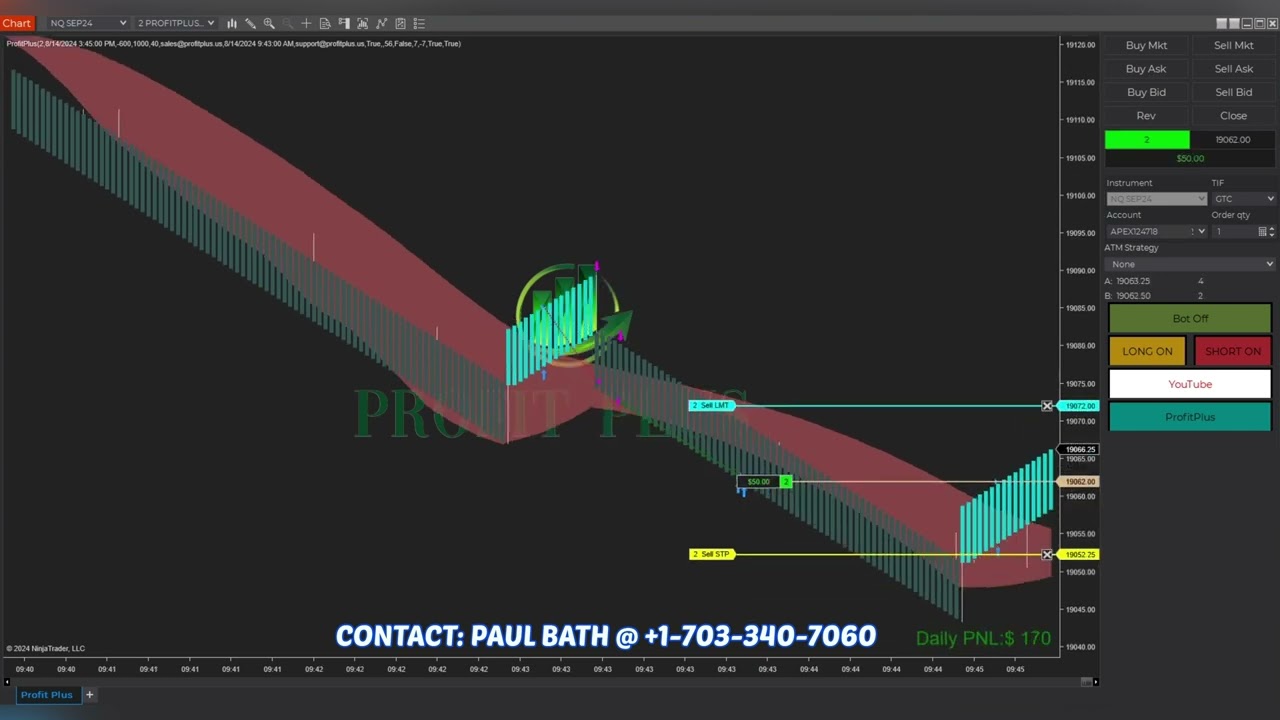The image size is (1280, 720).
Task: Open the TIF GTC dropdown
Action: 1243,199
